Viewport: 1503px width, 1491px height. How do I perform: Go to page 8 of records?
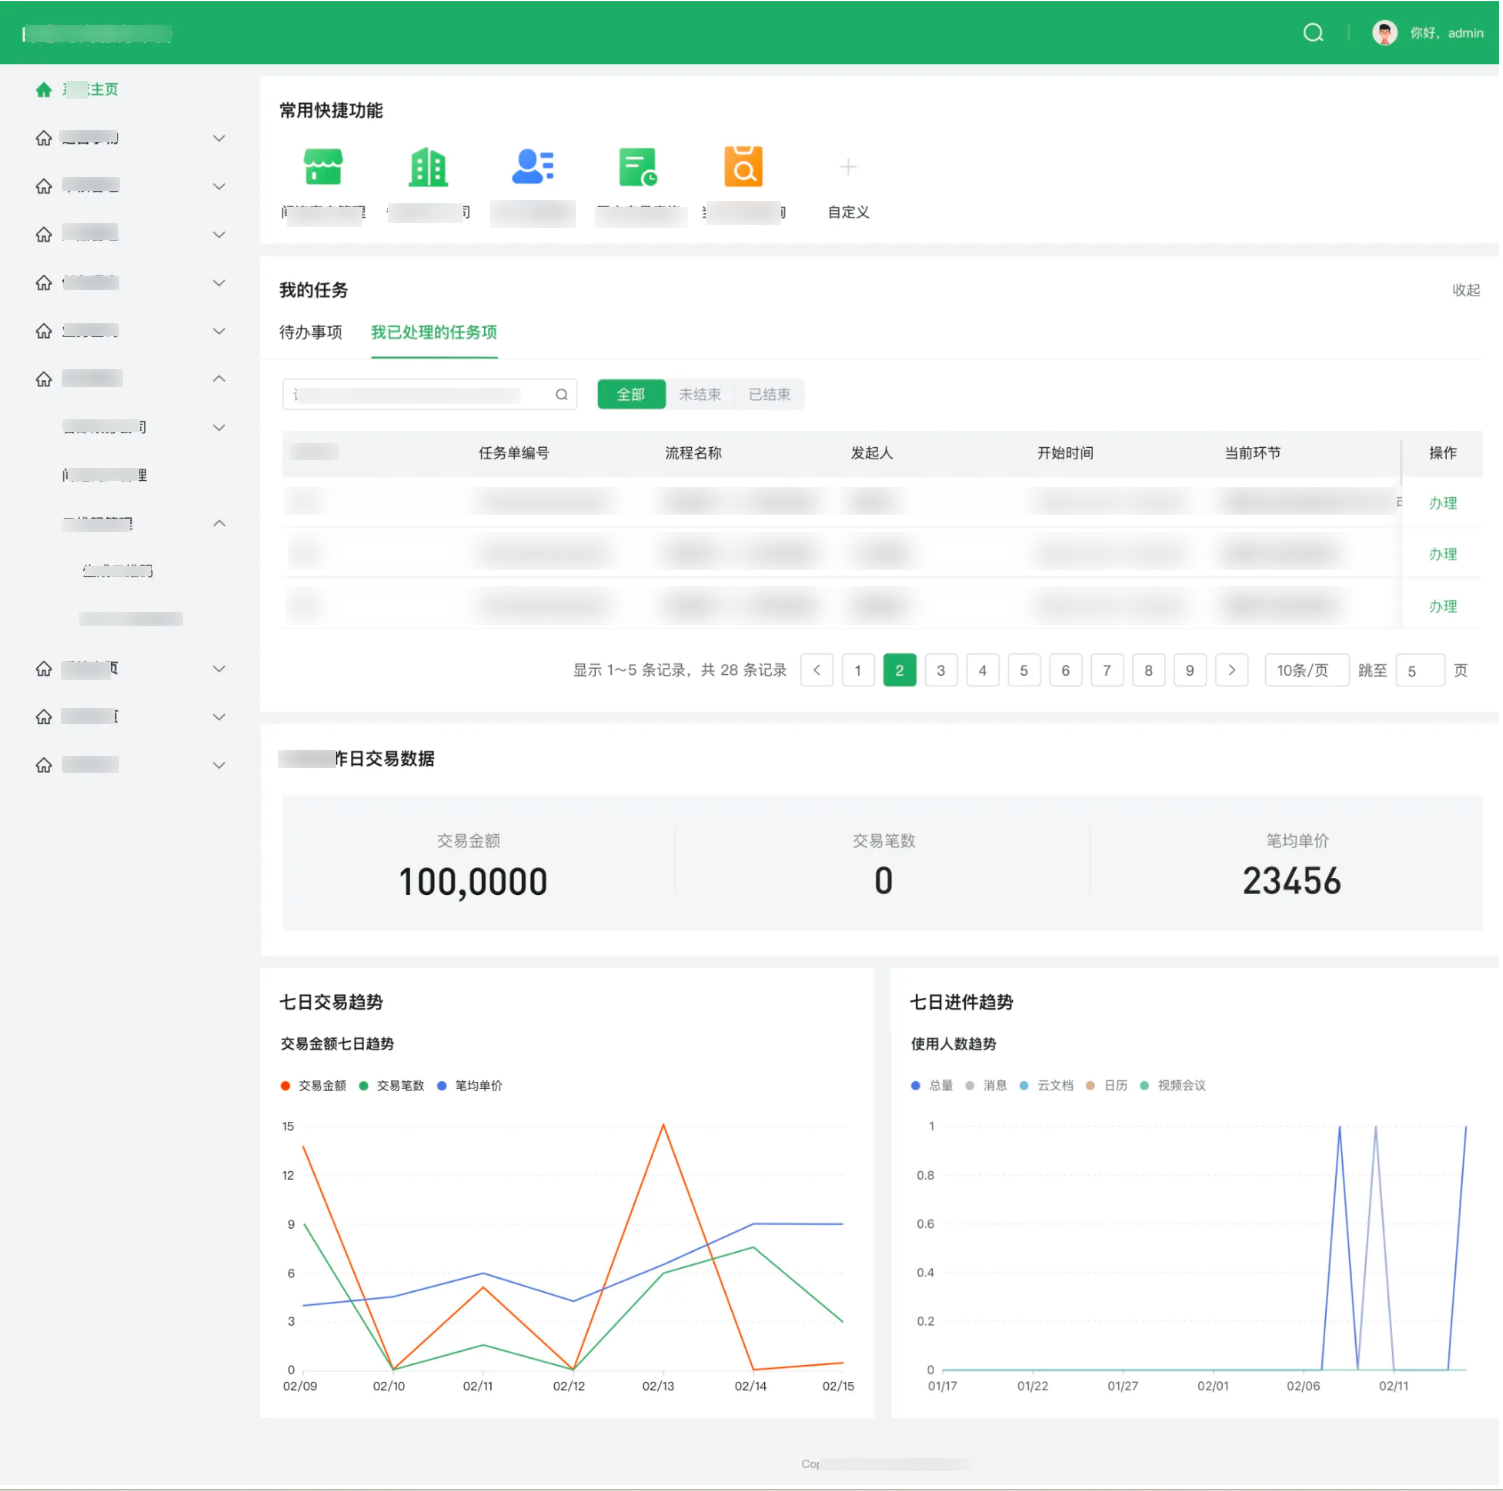tap(1149, 670)
